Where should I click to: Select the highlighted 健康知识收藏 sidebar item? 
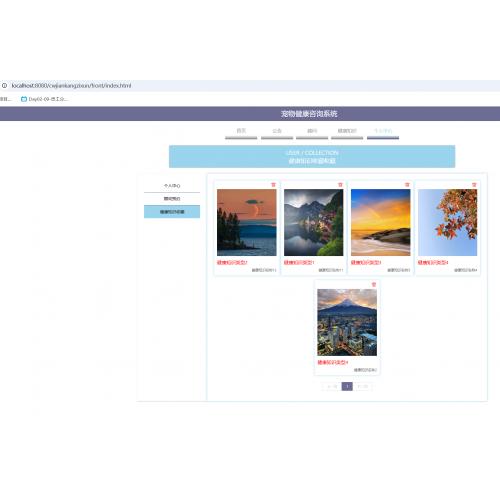point(172,212)
